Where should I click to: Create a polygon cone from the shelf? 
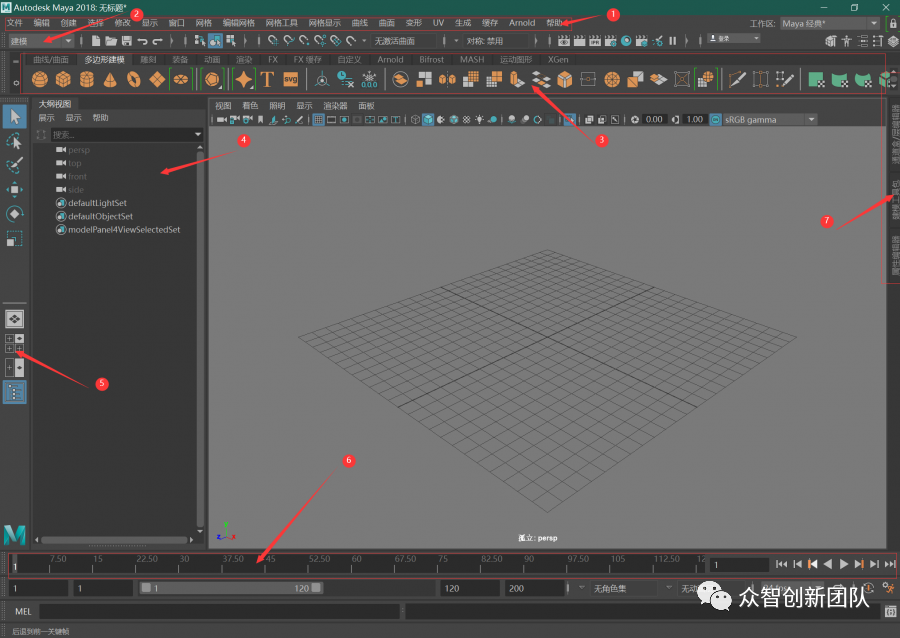tap(107, 80)
